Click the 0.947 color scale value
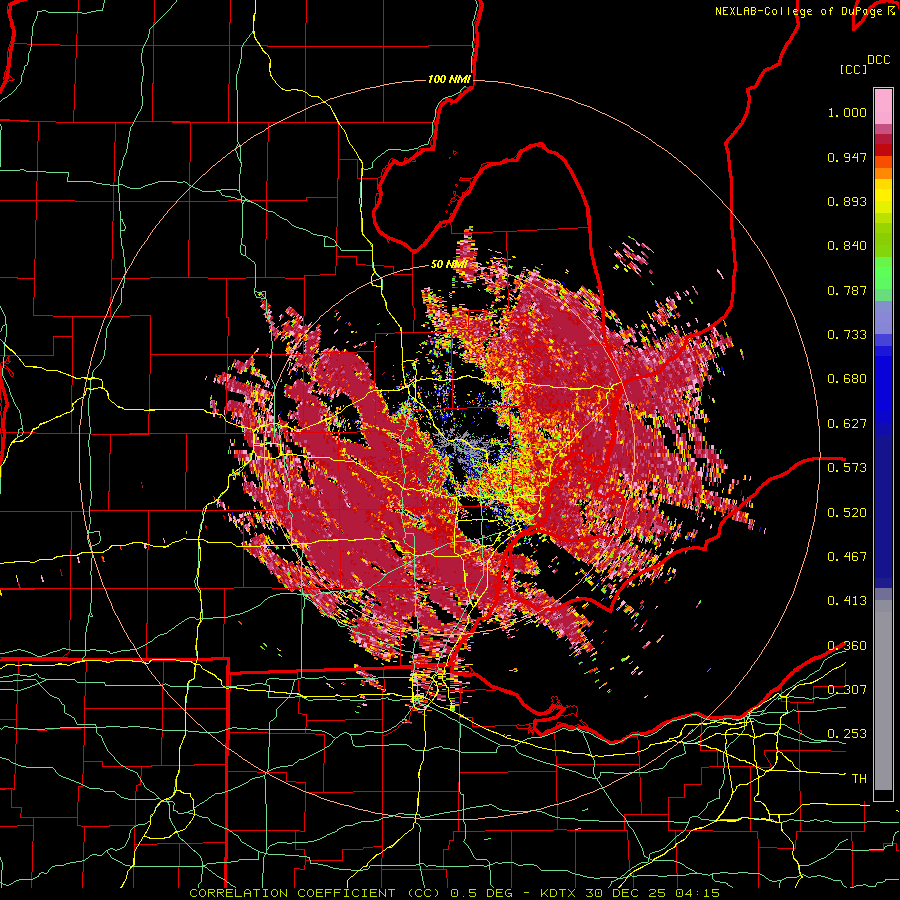 tap(847, 157)
